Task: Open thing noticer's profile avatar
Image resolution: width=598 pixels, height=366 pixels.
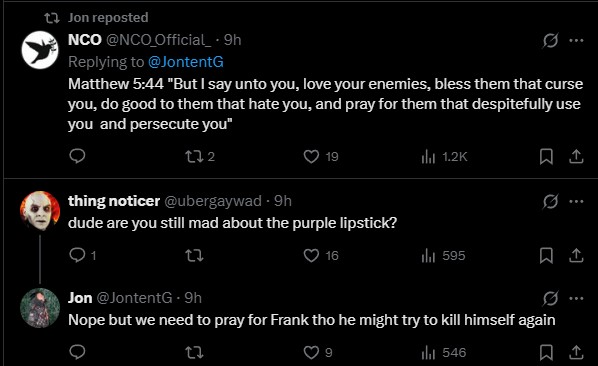Action: 40,210
